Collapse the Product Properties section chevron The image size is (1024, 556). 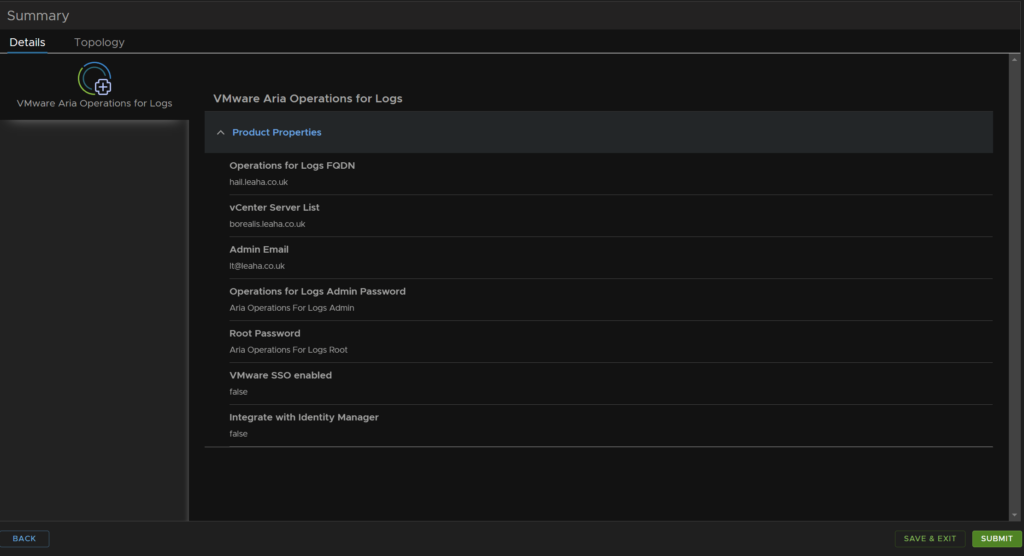pos(221,133)
